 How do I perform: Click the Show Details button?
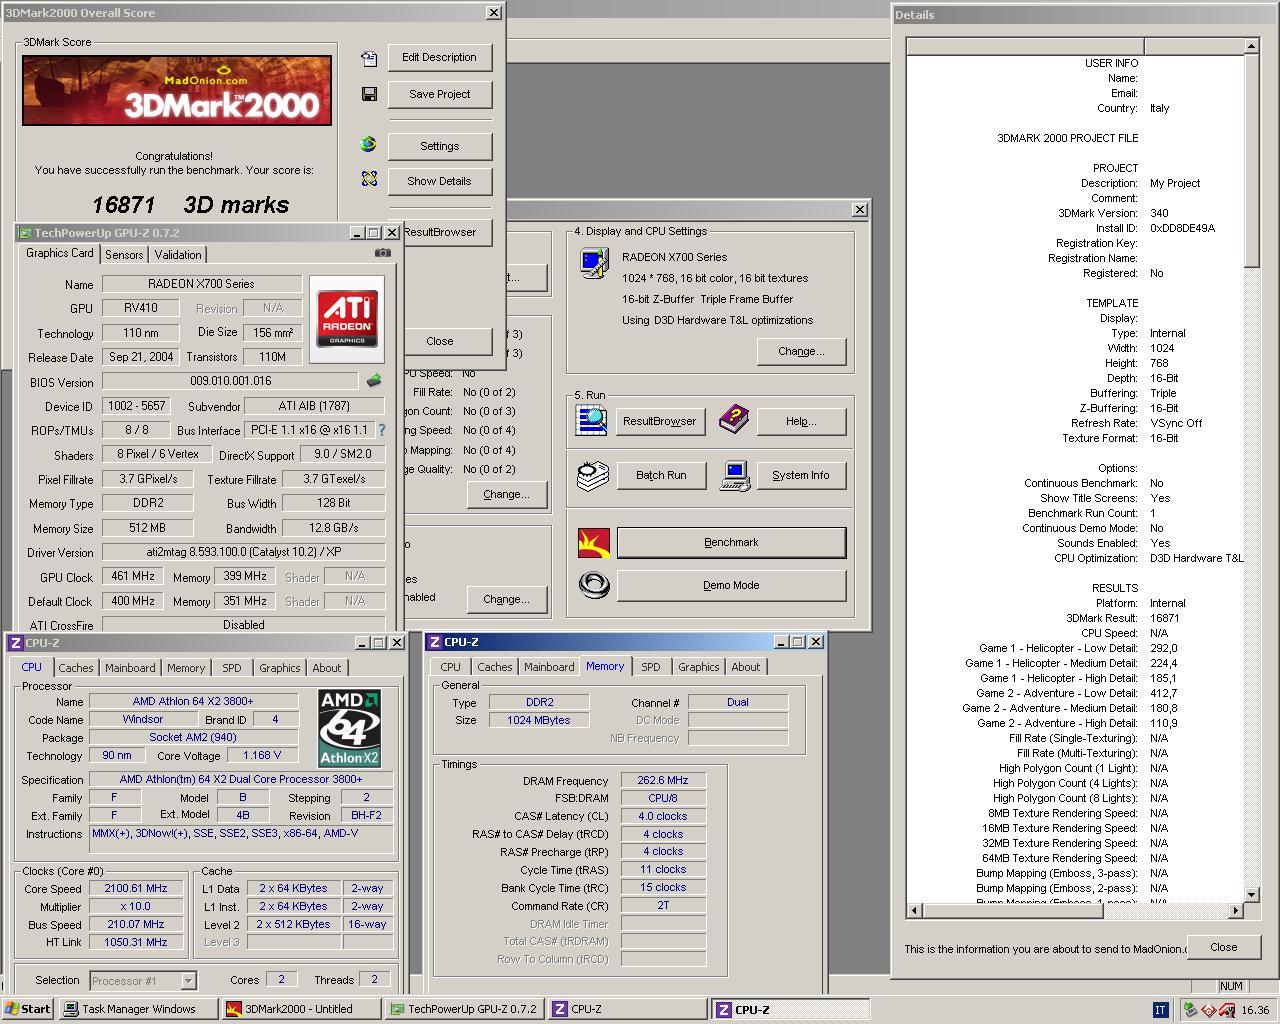[x=439, y=181]
